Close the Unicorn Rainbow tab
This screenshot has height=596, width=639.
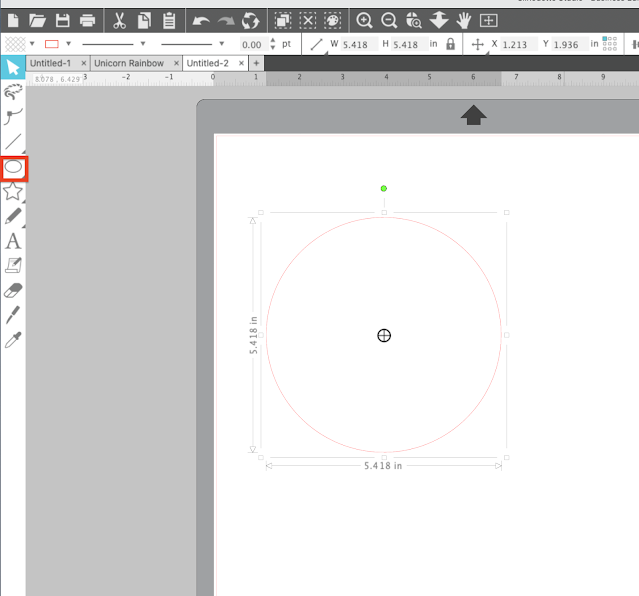click(176, 63)
